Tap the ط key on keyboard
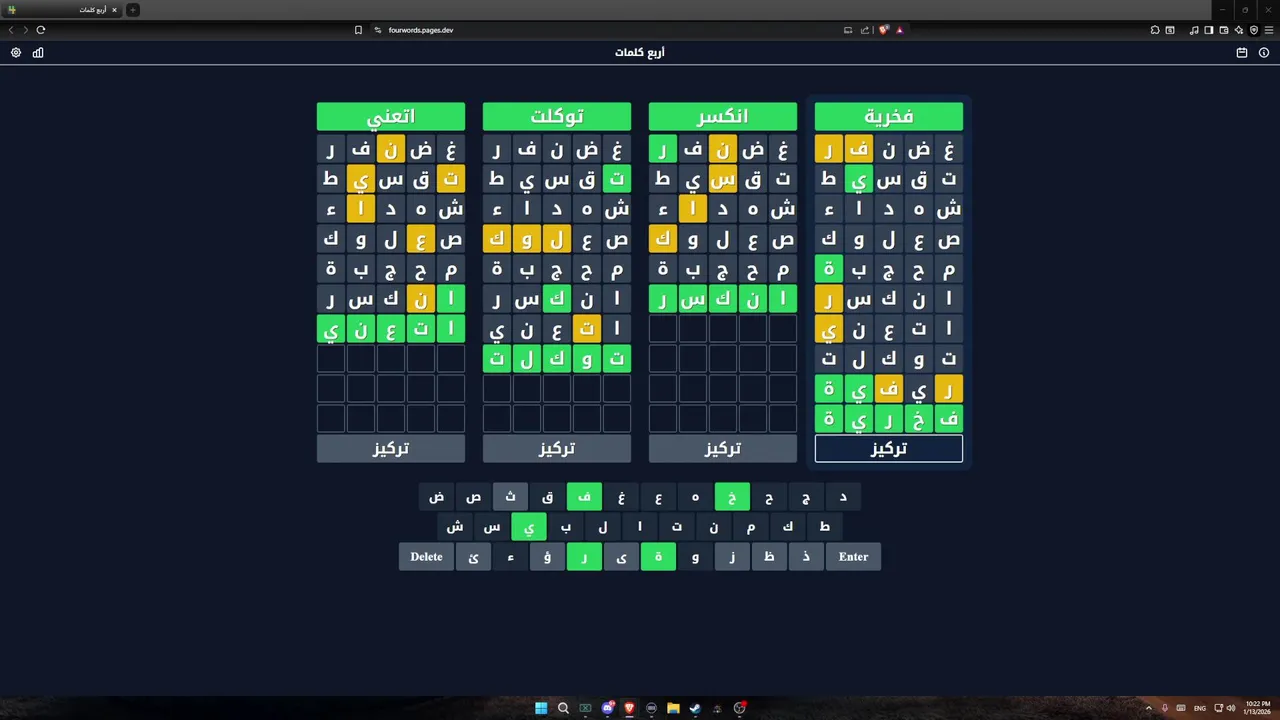This screenshot has width=1280, height=720. click(x=825, y=527)
